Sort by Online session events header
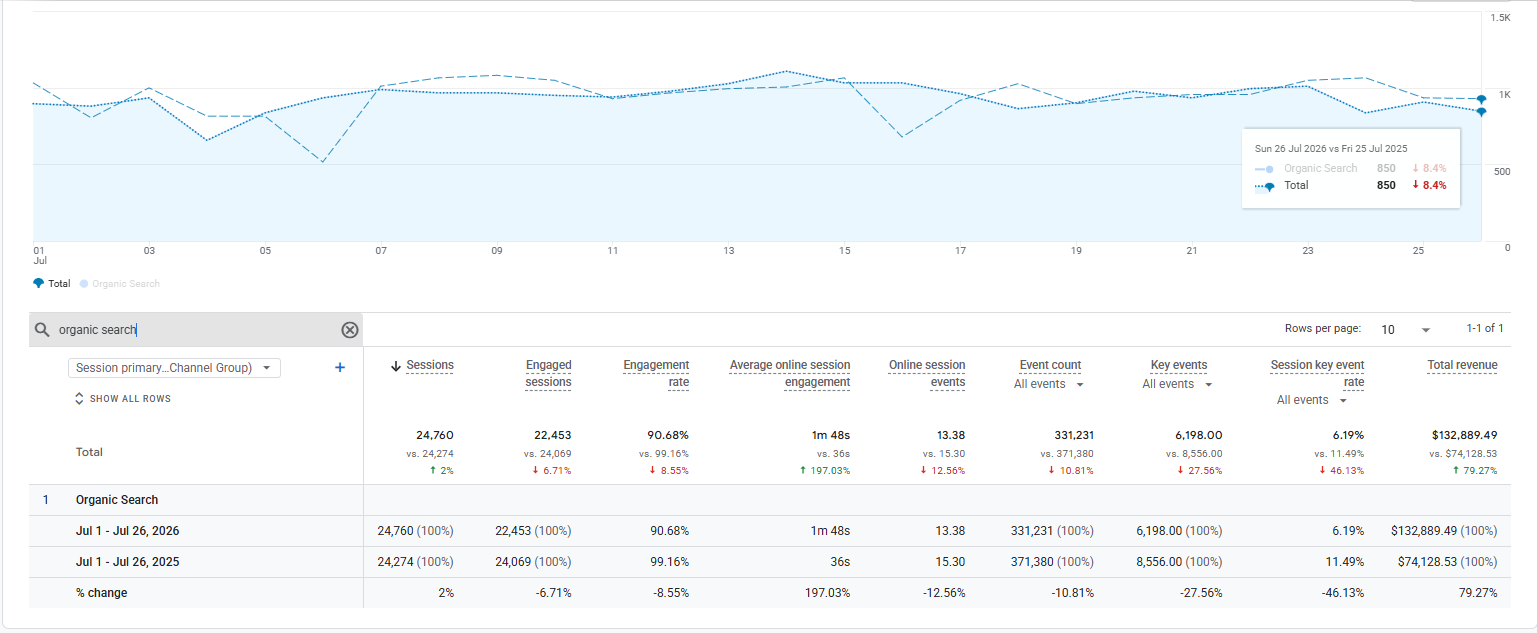The width and height of the screenshot is (1537, 633). 927,373
